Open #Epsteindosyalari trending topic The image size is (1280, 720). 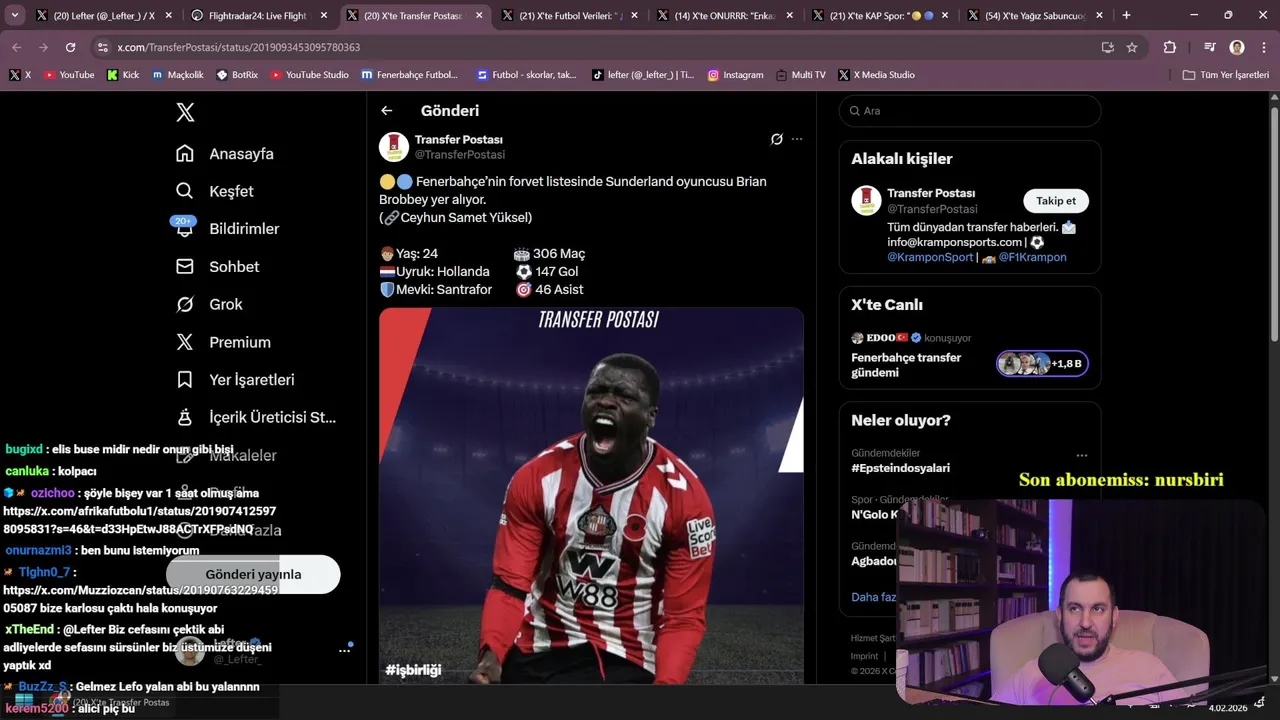(x=900, y=468)
